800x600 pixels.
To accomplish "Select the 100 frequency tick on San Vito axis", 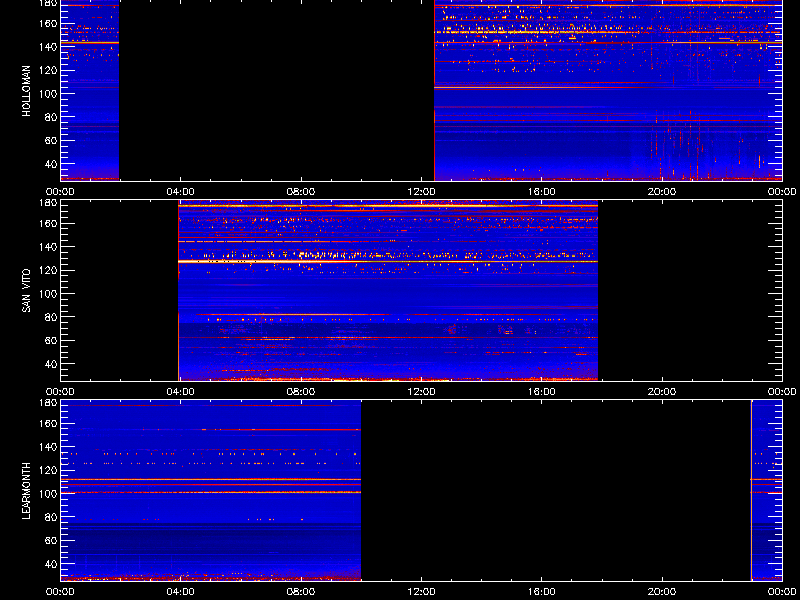I will pyautogui.click(x=47, y=293).
